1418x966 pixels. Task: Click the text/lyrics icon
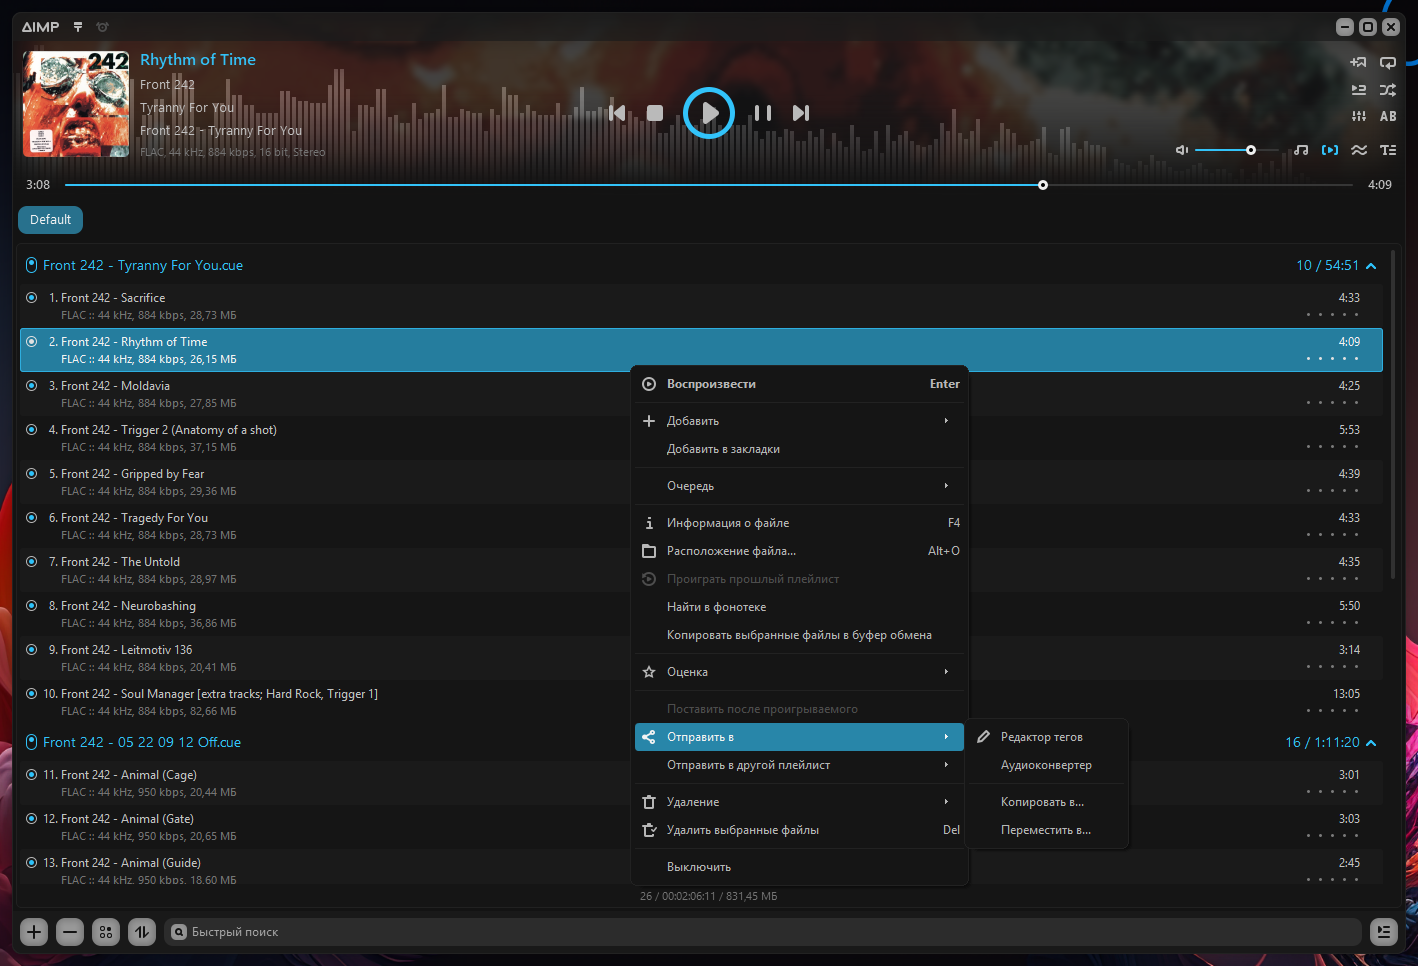[x=1388, y=150]
